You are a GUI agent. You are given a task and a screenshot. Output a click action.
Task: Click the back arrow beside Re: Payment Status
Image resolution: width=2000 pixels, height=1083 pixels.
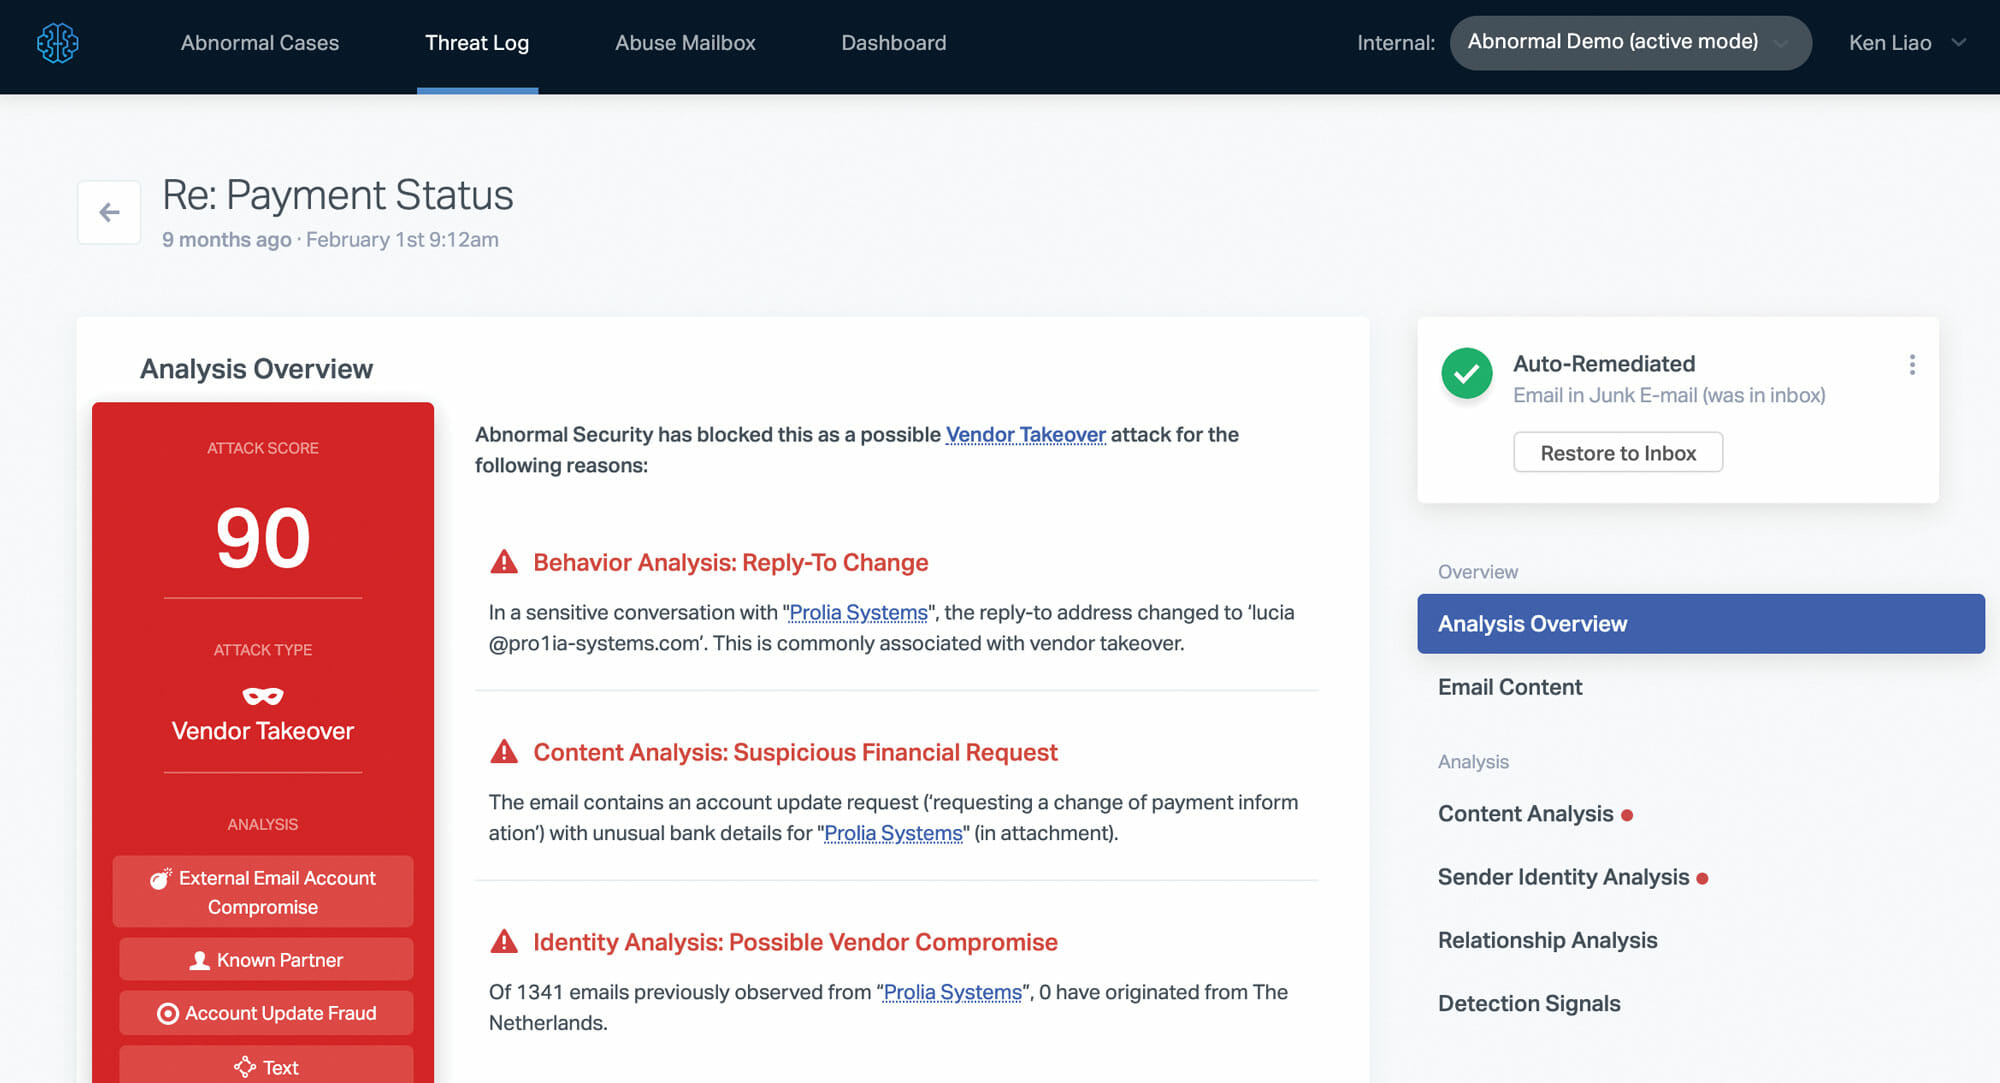pyautogui.click(x=108, y=211)
